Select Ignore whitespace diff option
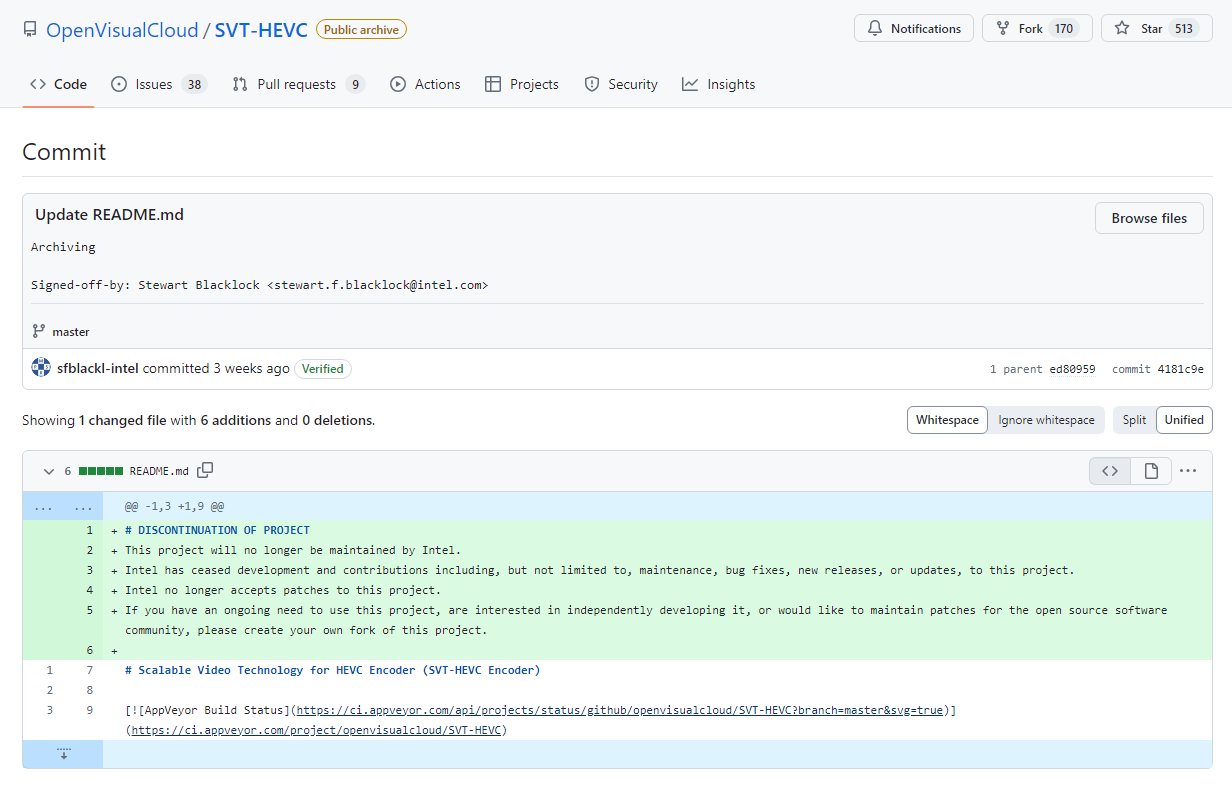 coord(1046,420)
